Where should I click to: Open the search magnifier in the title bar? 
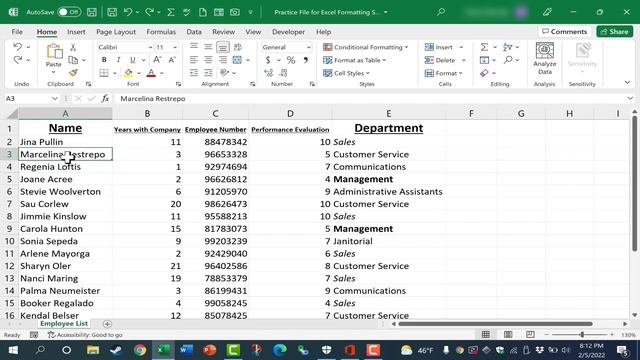[441, 12]
